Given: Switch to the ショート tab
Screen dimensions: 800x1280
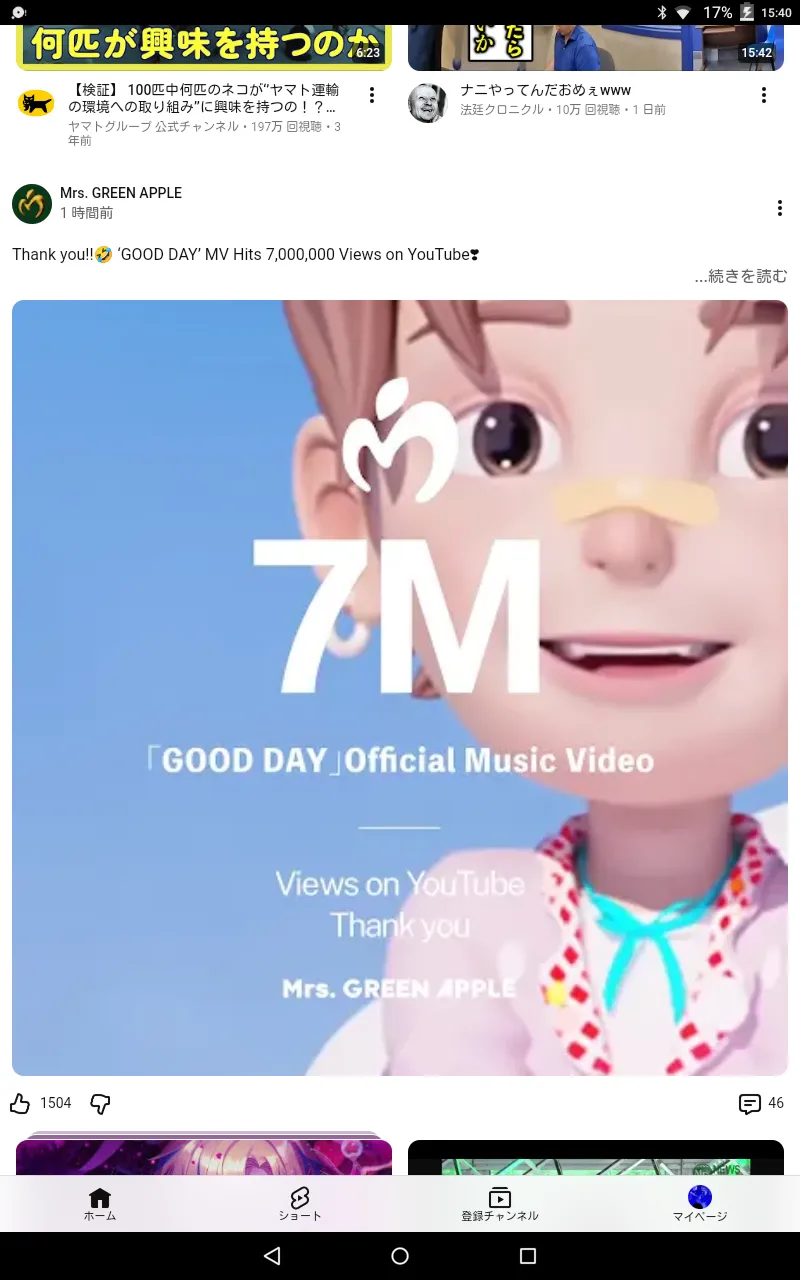Looking at the screenshot, I should pos(300,1204).
